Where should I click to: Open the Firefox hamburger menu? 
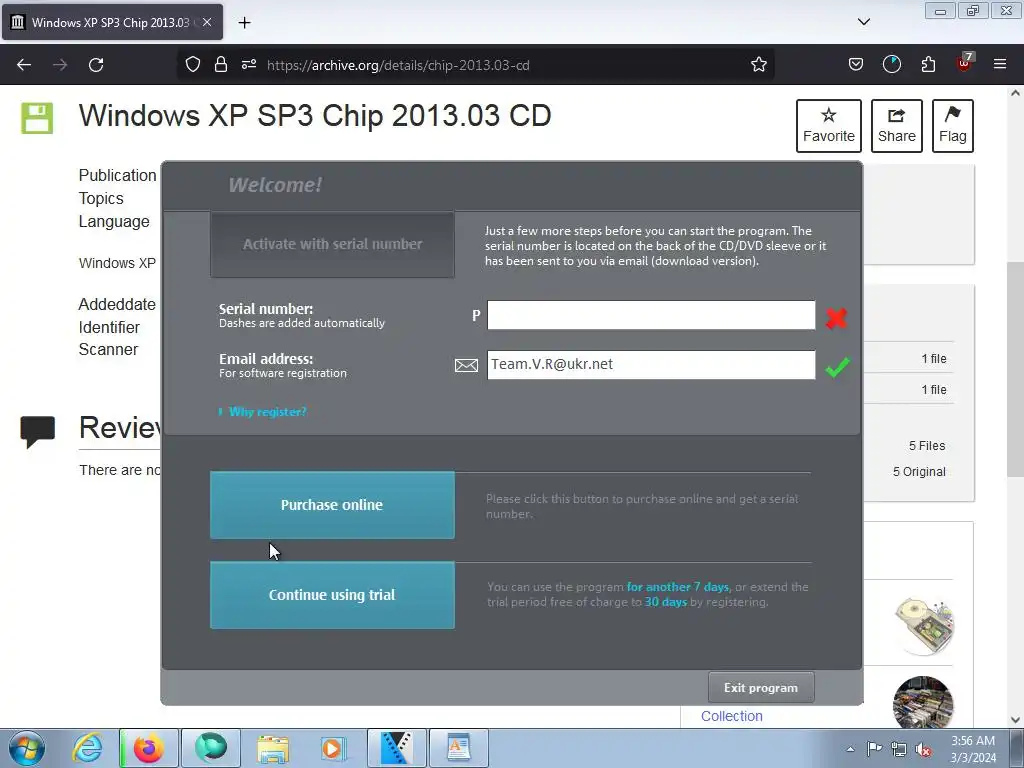1000,64
